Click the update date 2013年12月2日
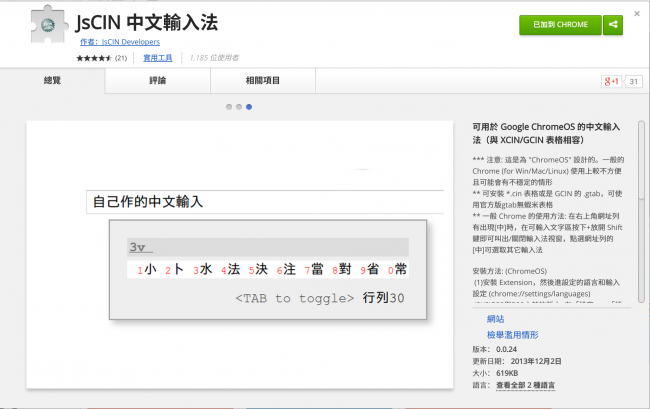The image size is (650, 409). pos(536,361)
